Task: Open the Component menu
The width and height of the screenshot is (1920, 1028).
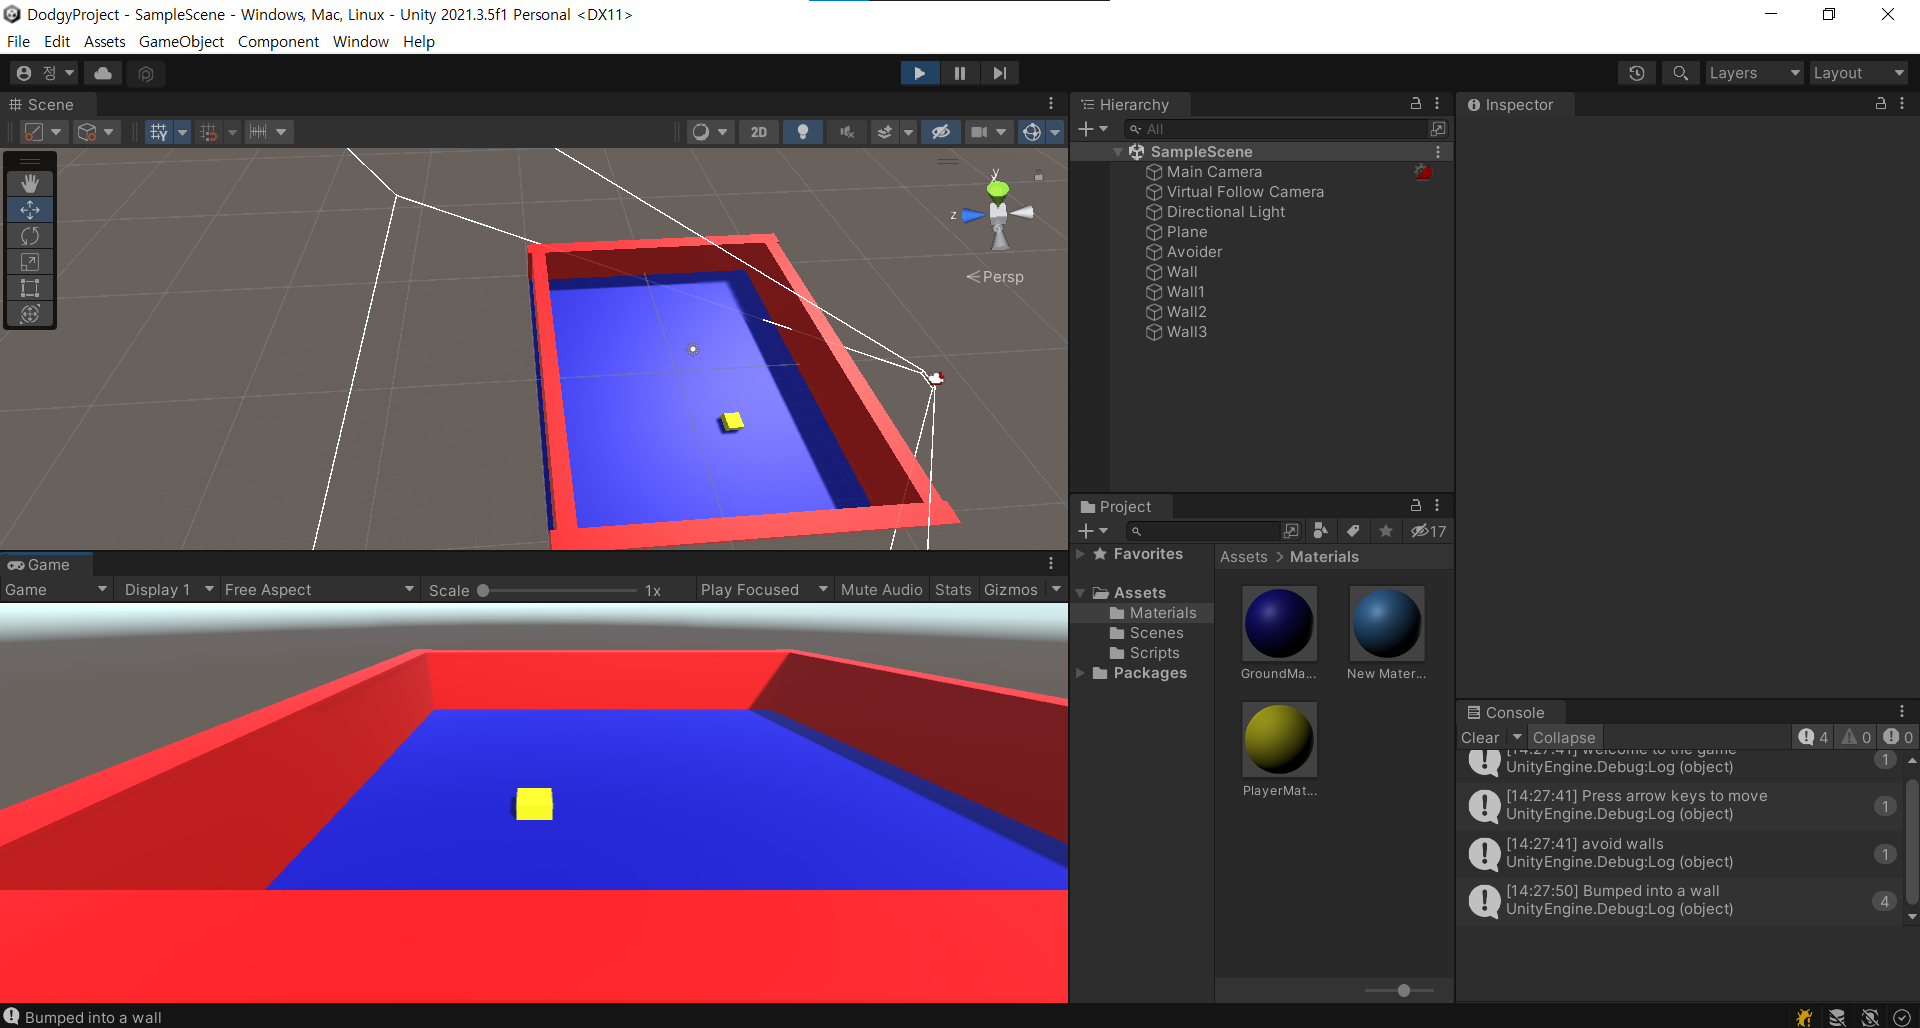Action: [x=278, y=41]
